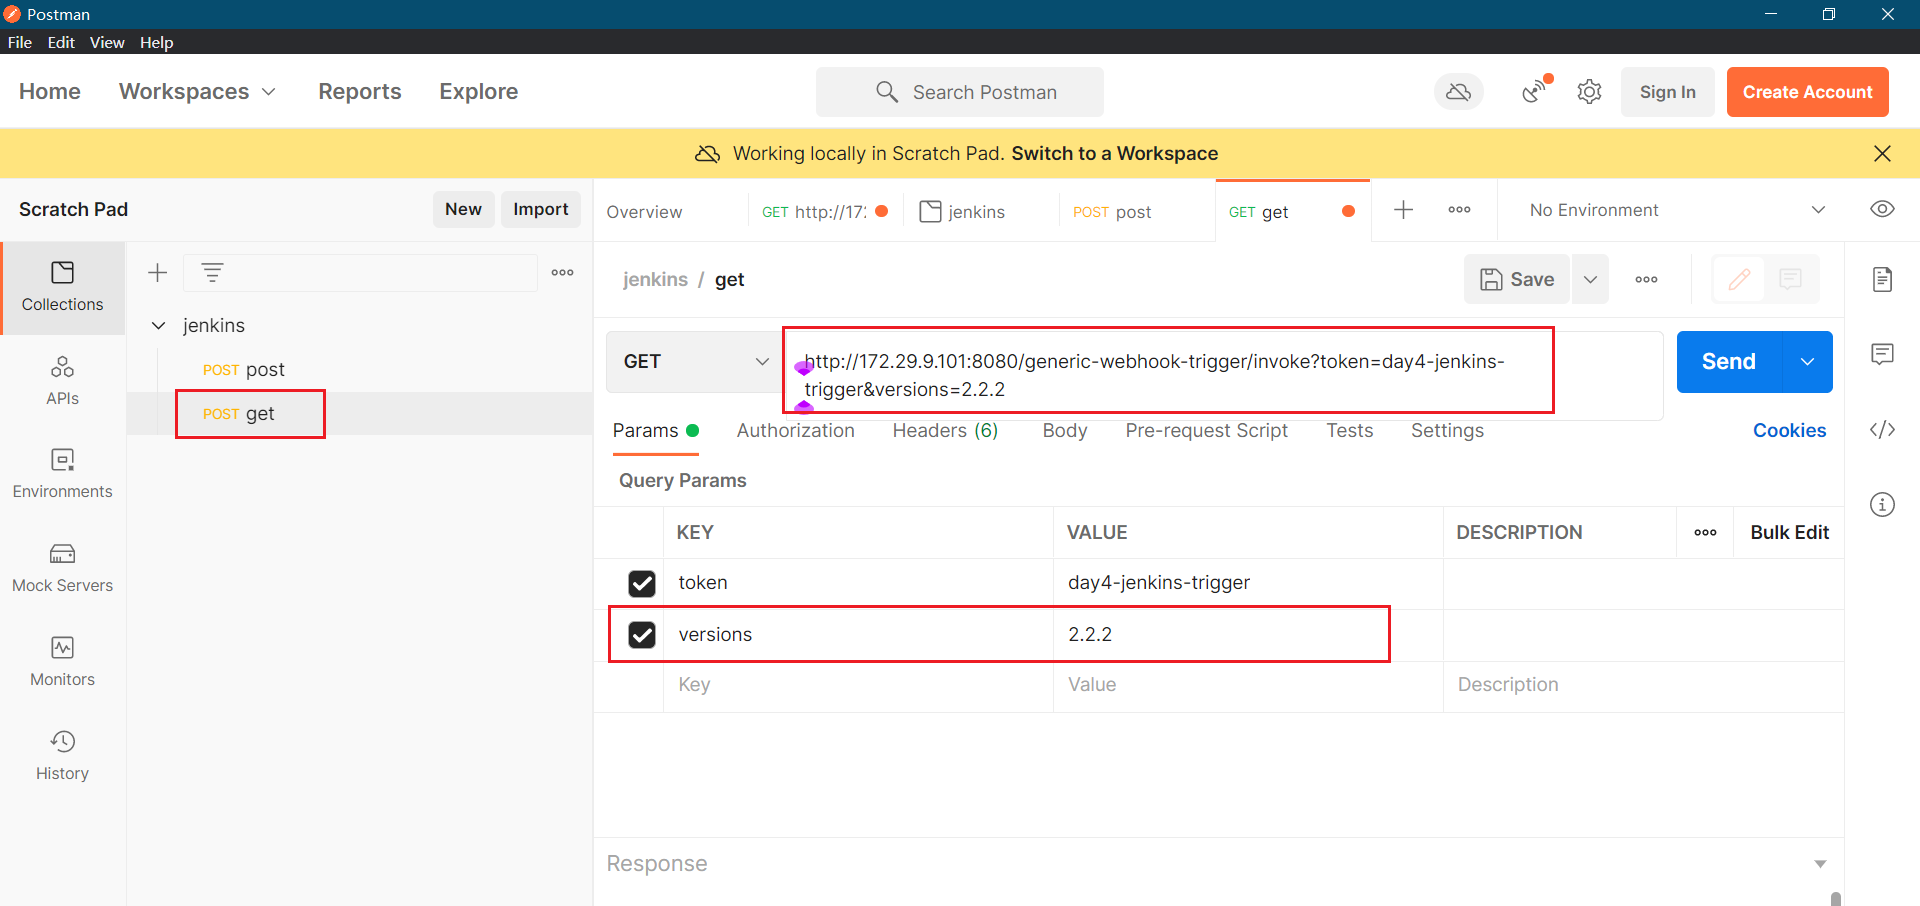
Task: Click the satellite capture requests icon
Action: 1535,91
